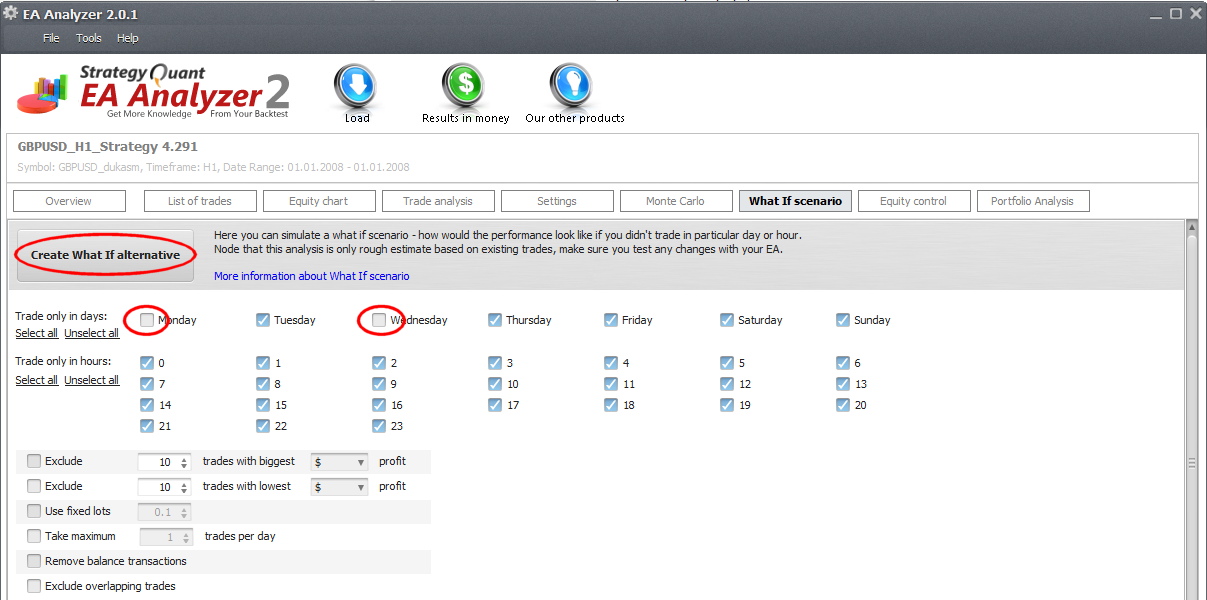Viewport: 1207px width, 600px height.
Task: Uncheck hour 21 checkbox
Action: point(147,426)
